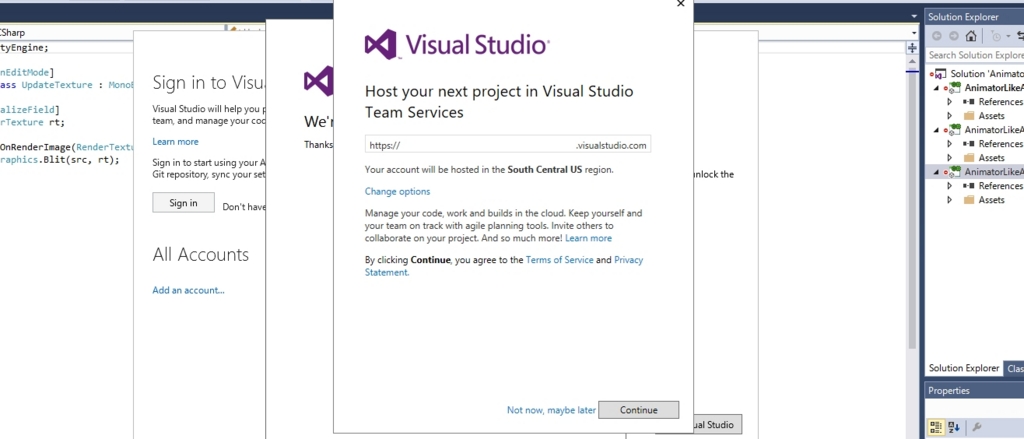Screen dimensions: 1024x439
Task: Collapse the third AnimatorLikeA project node
Action: click(x=937, y=172)
